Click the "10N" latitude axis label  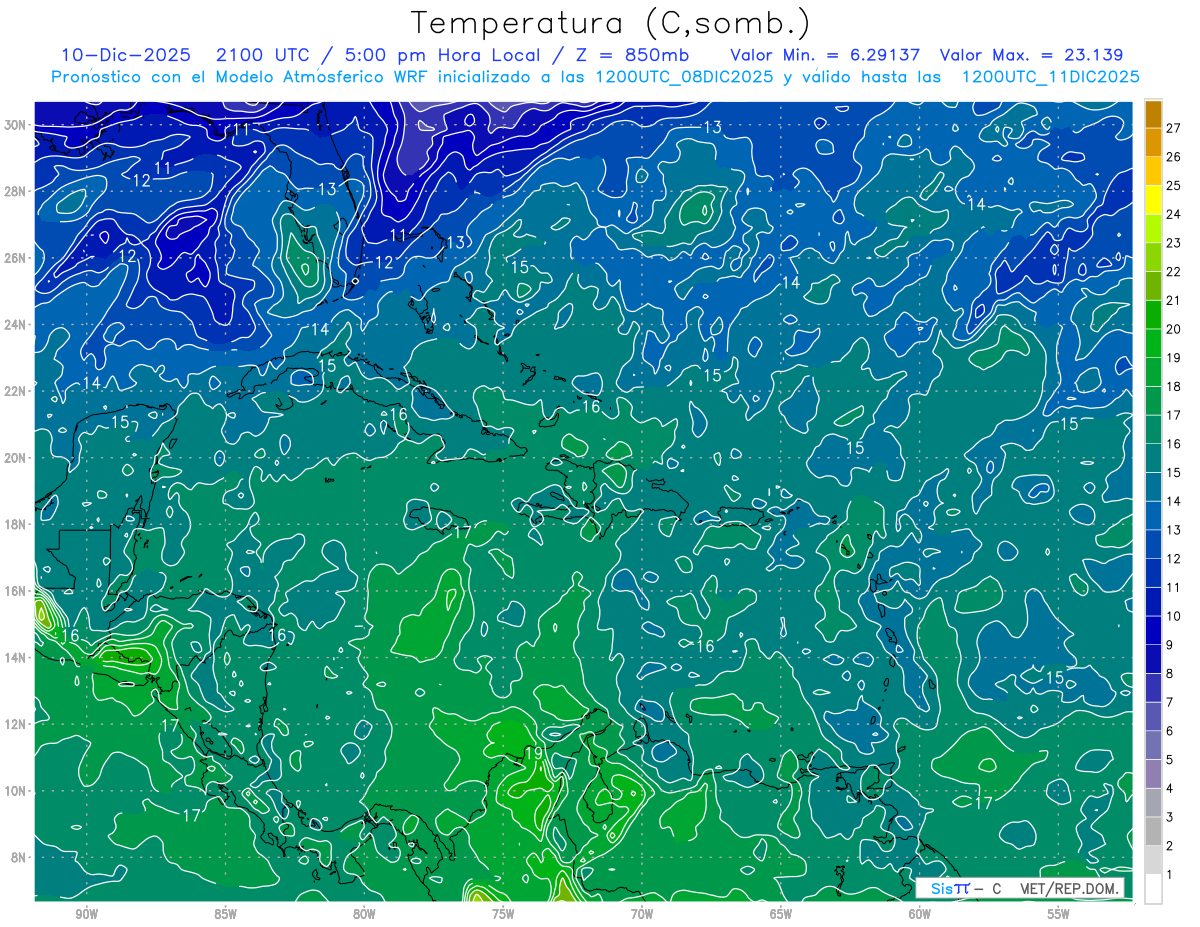17,790
